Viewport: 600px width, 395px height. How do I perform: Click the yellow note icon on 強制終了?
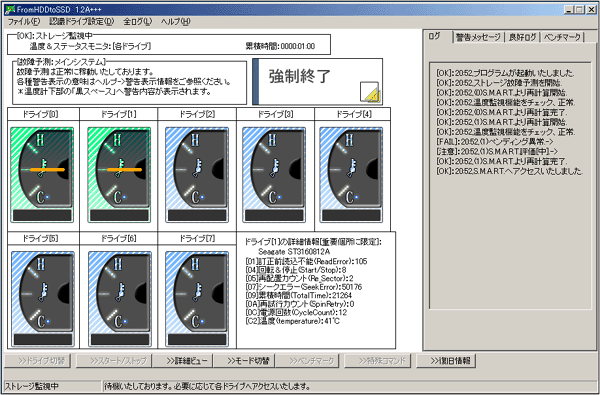(370, 91)
